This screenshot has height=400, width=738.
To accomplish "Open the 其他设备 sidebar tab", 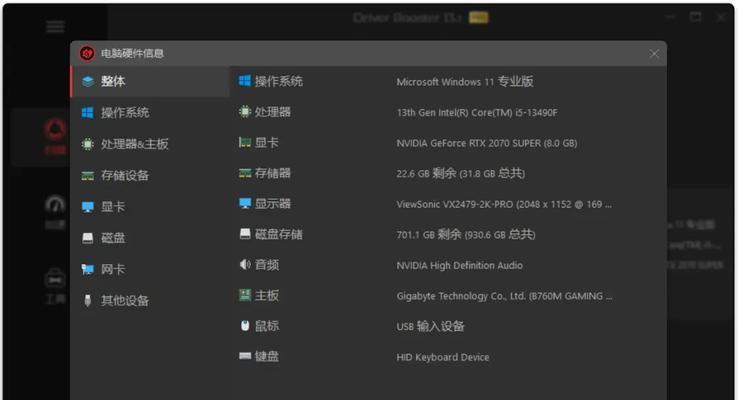I will (x=150, y=300).
